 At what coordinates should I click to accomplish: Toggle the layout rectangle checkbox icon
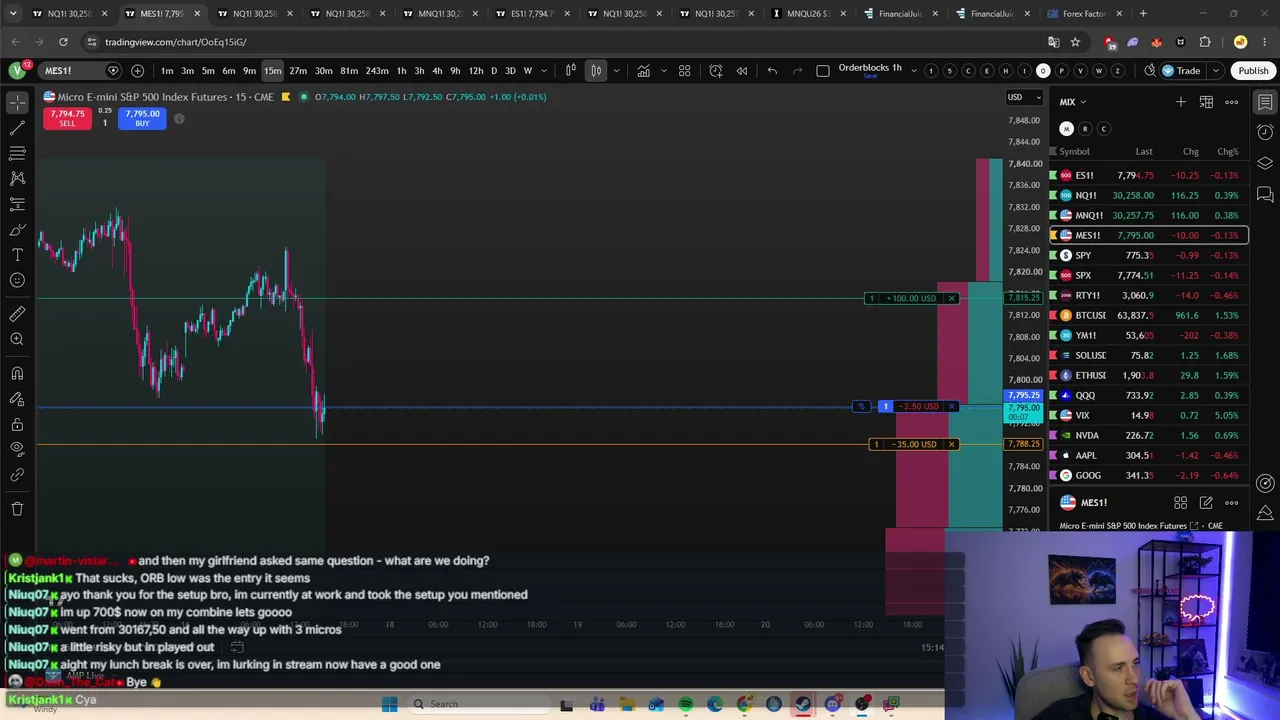823,71
